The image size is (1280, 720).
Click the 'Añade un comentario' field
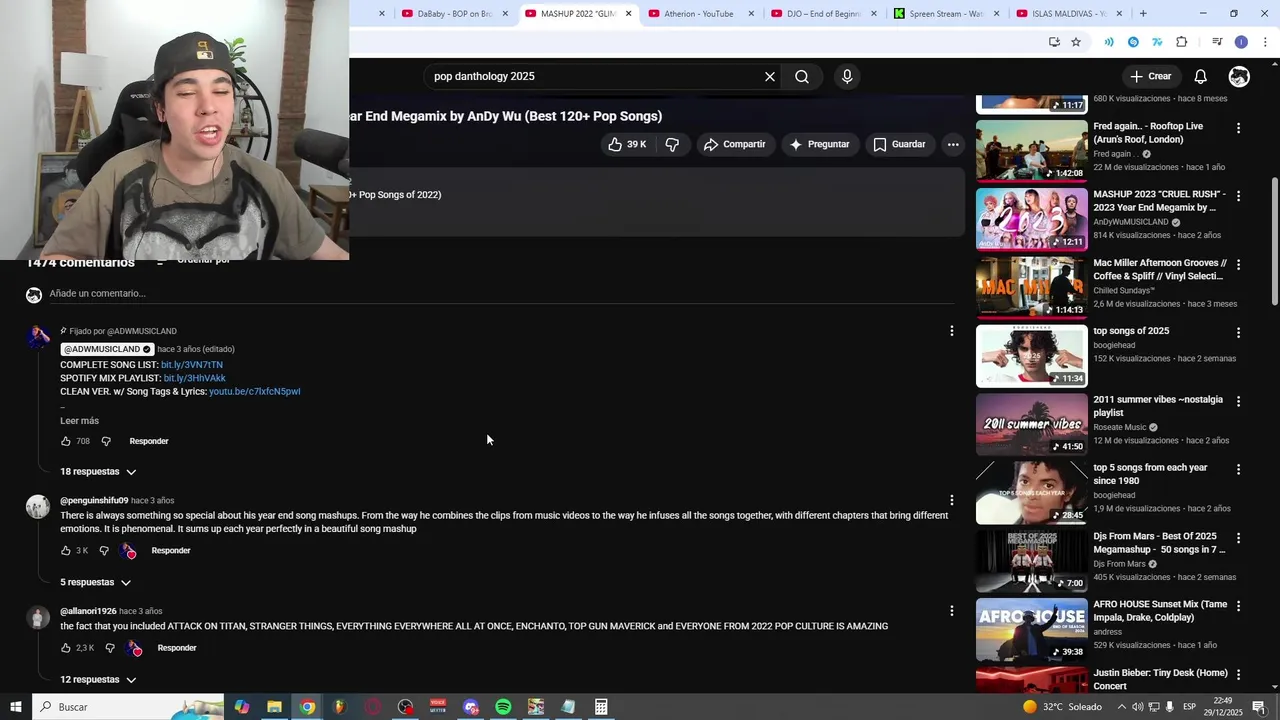500,293
